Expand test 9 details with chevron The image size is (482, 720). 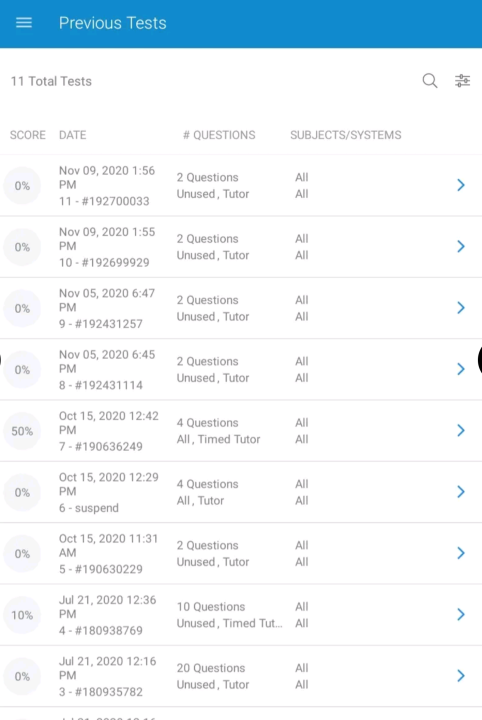(461, 308)
